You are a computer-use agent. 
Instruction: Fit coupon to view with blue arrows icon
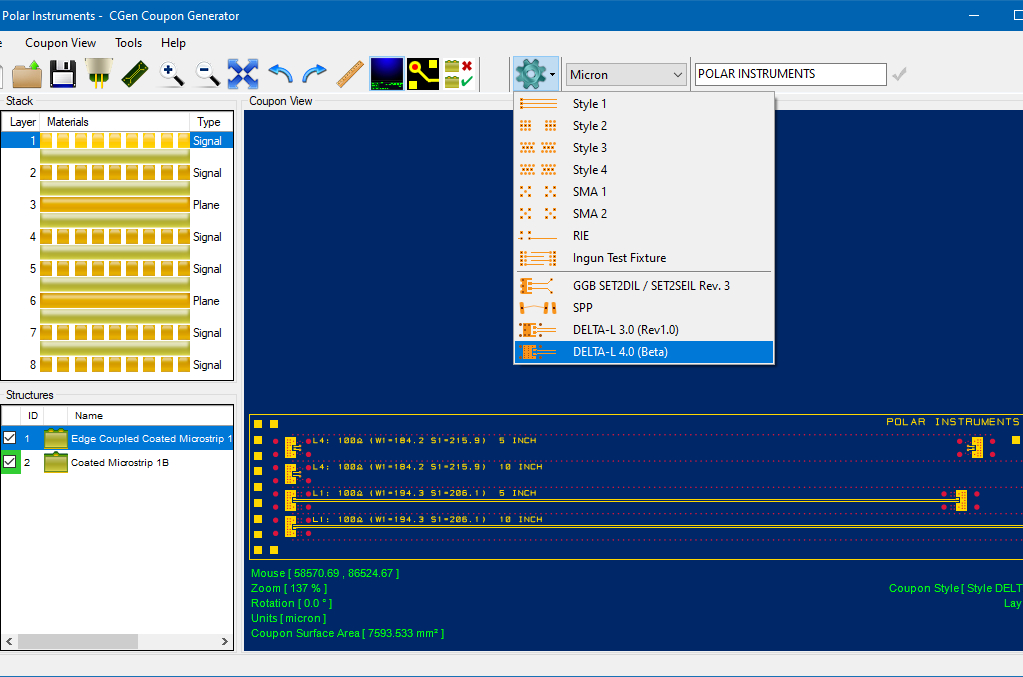[243, 74]
